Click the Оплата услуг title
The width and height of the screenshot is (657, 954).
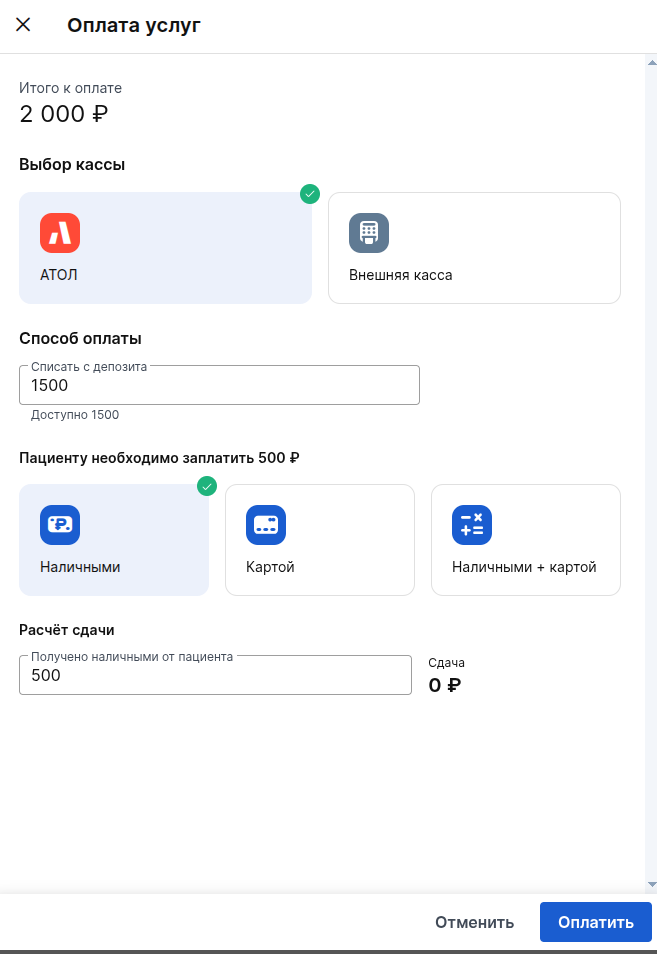[134, 26]
